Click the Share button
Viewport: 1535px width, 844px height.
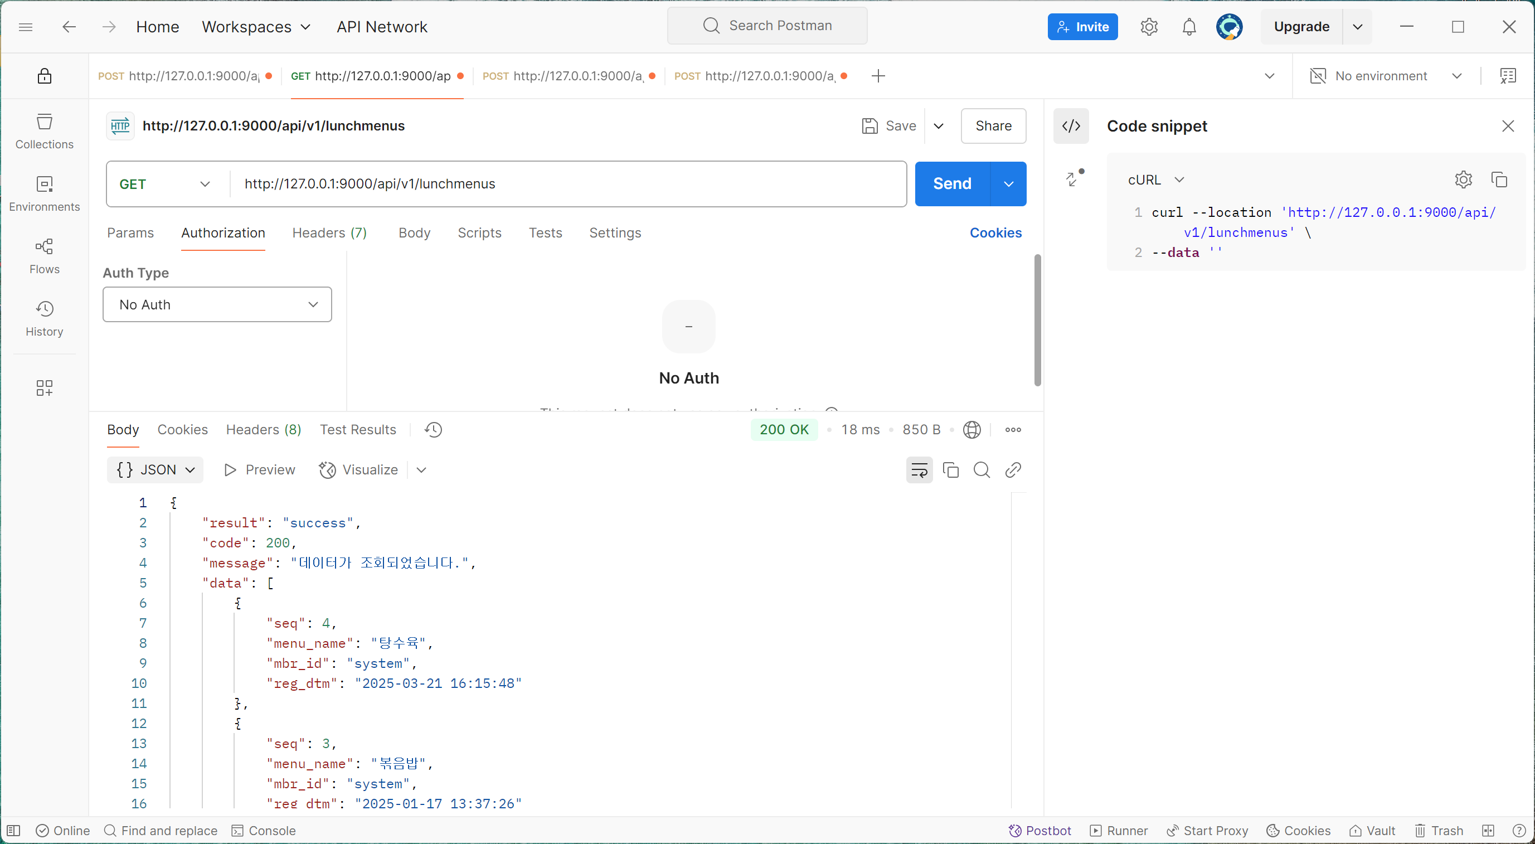994,126
